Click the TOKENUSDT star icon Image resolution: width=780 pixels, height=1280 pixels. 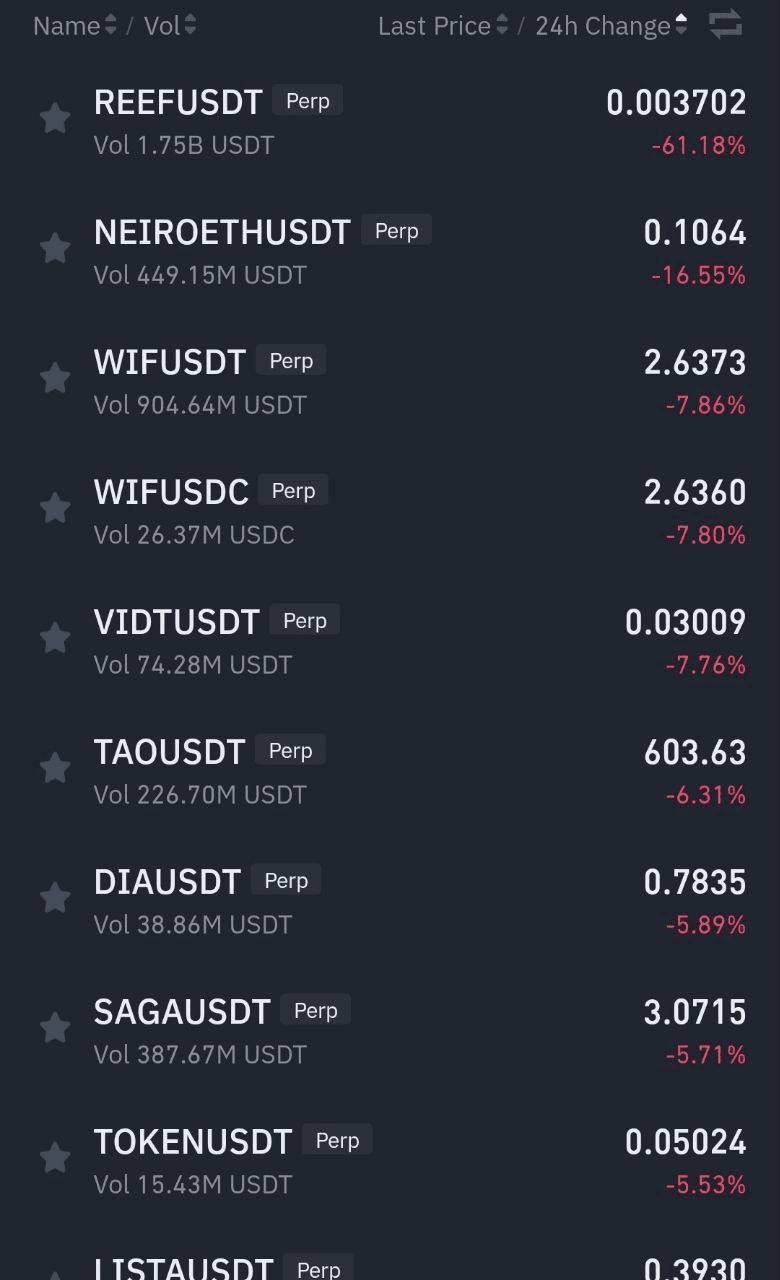(55, 1158)
